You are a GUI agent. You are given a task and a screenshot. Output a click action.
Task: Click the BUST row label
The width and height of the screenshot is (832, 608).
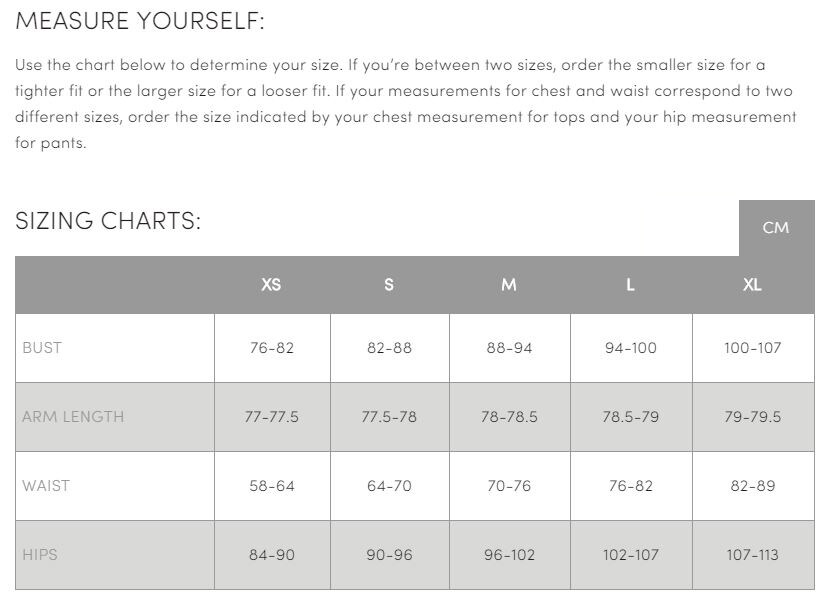pos(42,348)
